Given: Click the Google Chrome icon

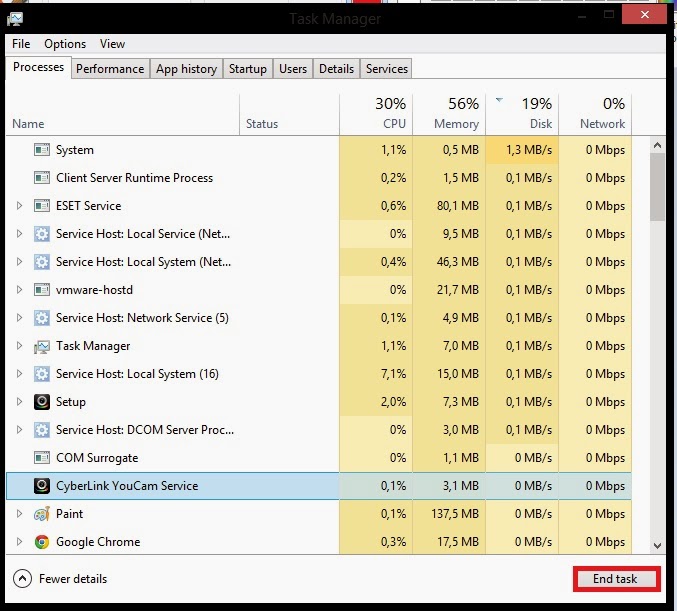Looking at the screenshot, I should tap(42, 542).
